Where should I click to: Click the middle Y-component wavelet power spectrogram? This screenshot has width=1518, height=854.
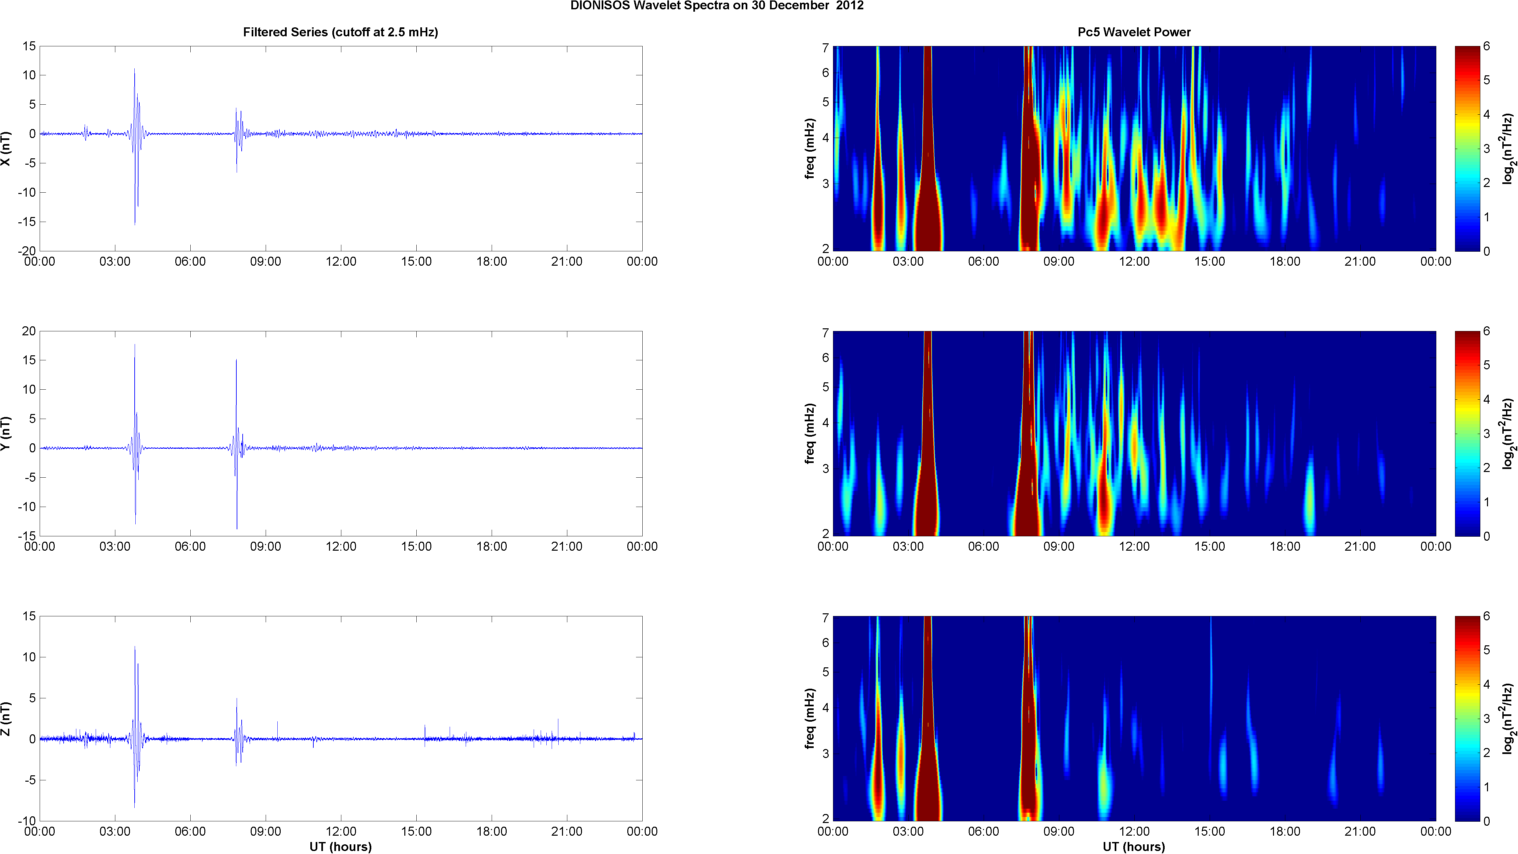pos(1134,433)
